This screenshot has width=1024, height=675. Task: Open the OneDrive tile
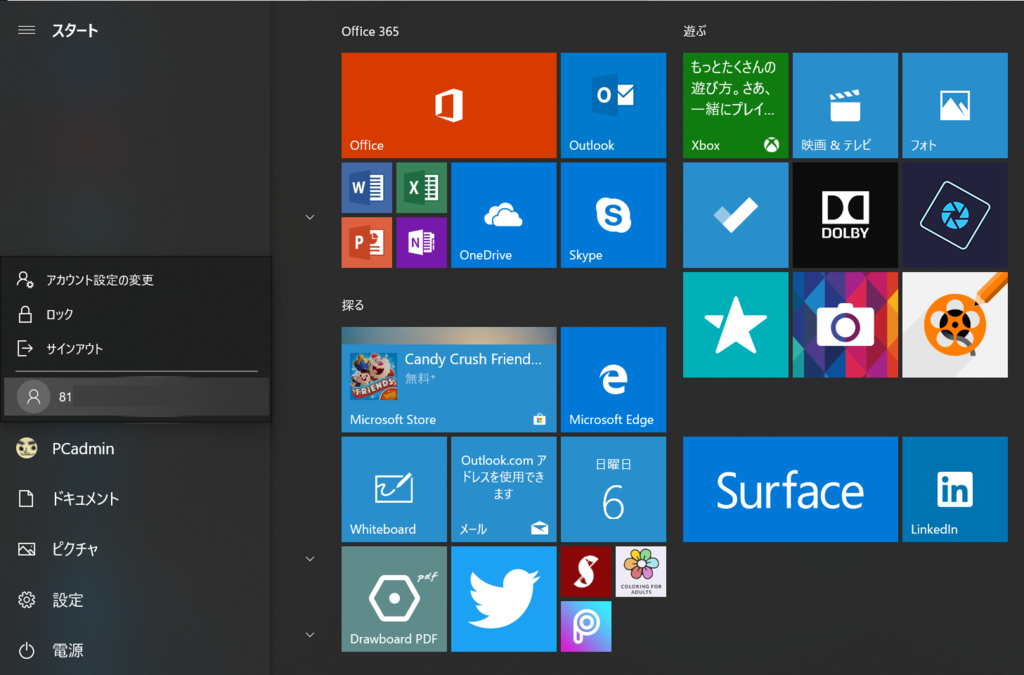click(504, 215)
